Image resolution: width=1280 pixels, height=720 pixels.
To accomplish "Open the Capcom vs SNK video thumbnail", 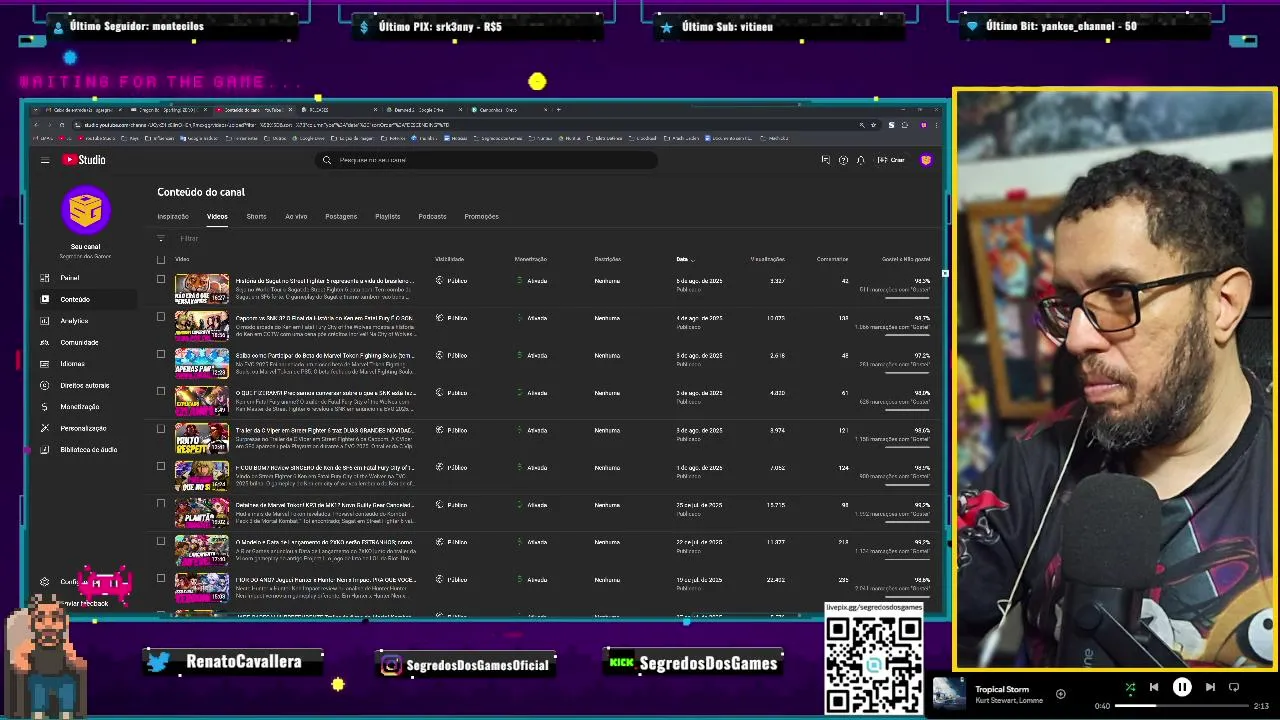I will click(x=202, y=326).
